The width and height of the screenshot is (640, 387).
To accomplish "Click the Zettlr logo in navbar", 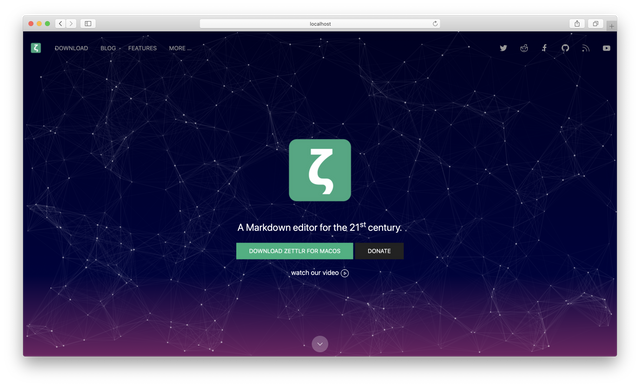I will tap(36, 48).
